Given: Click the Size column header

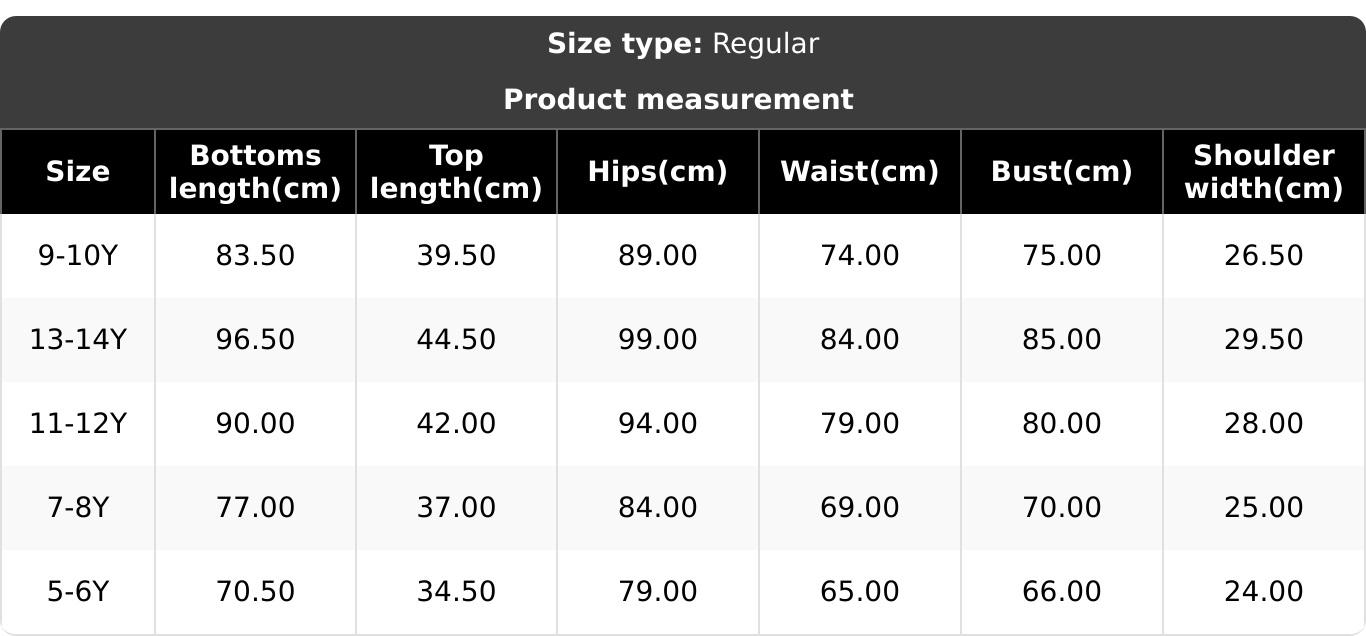Looking at the screenshot, I should tap(78, 172).
